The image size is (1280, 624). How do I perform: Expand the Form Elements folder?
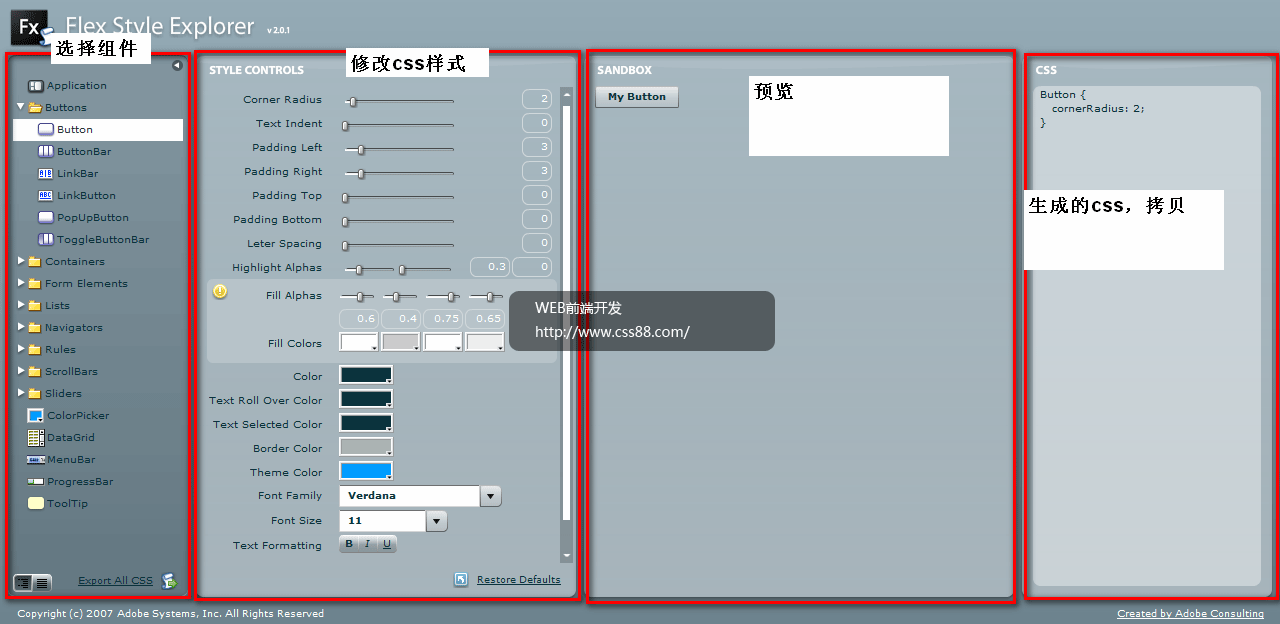[x=21, y=283]
